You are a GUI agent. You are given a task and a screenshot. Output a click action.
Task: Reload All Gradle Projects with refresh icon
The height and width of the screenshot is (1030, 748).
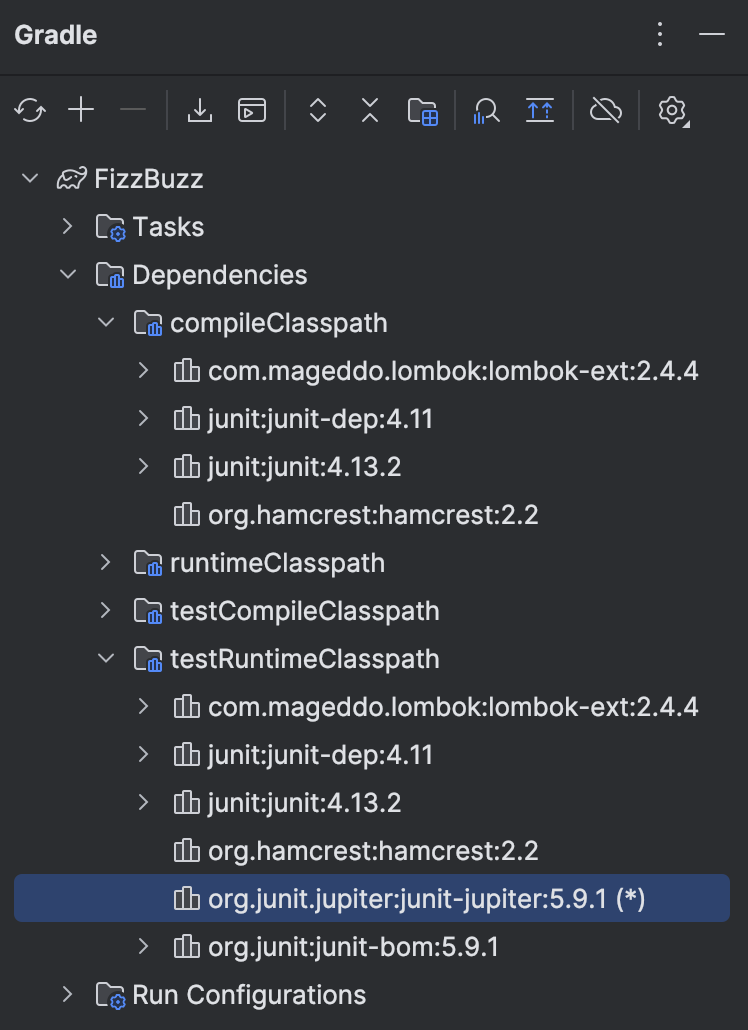tap(29, 111)
